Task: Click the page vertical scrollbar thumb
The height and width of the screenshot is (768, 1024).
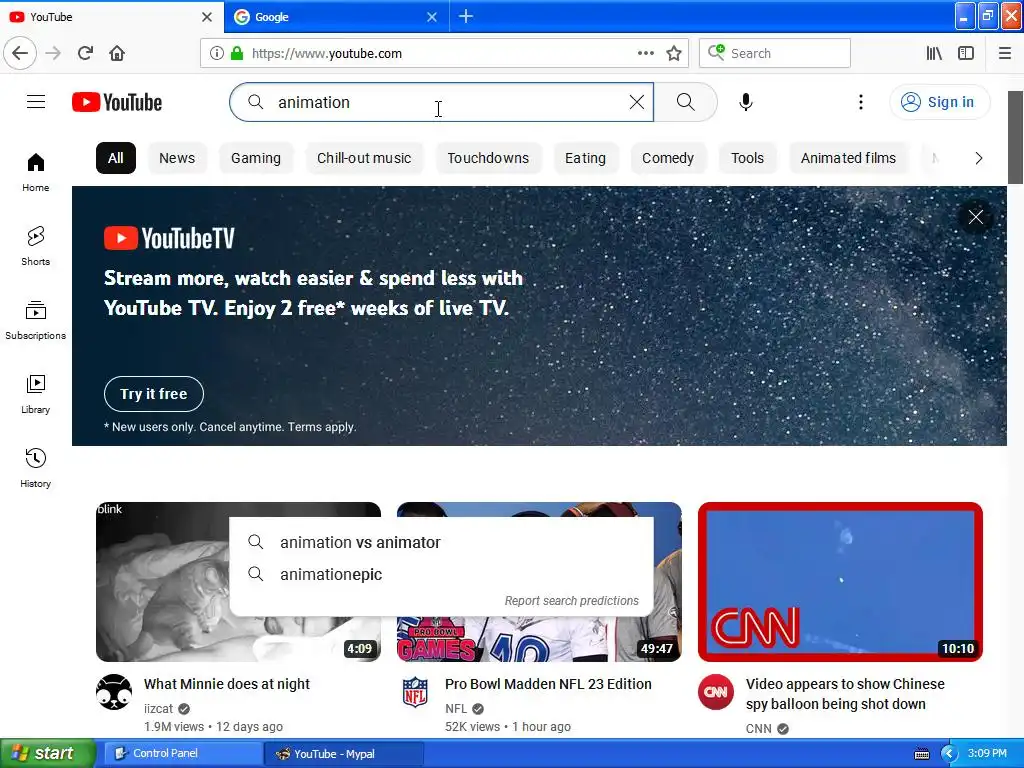Action: coord(1015,137)
